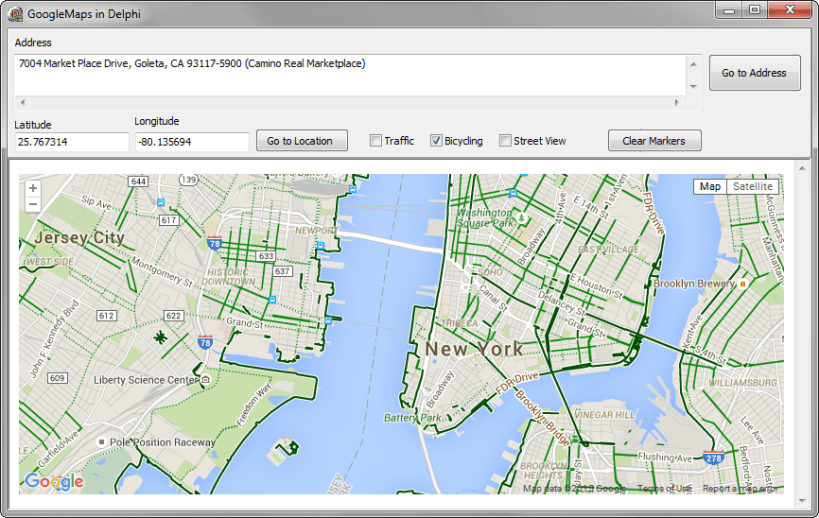
Task: Click the GoogleMaps in Delphi app icon
Action: (x=15, y=14)
